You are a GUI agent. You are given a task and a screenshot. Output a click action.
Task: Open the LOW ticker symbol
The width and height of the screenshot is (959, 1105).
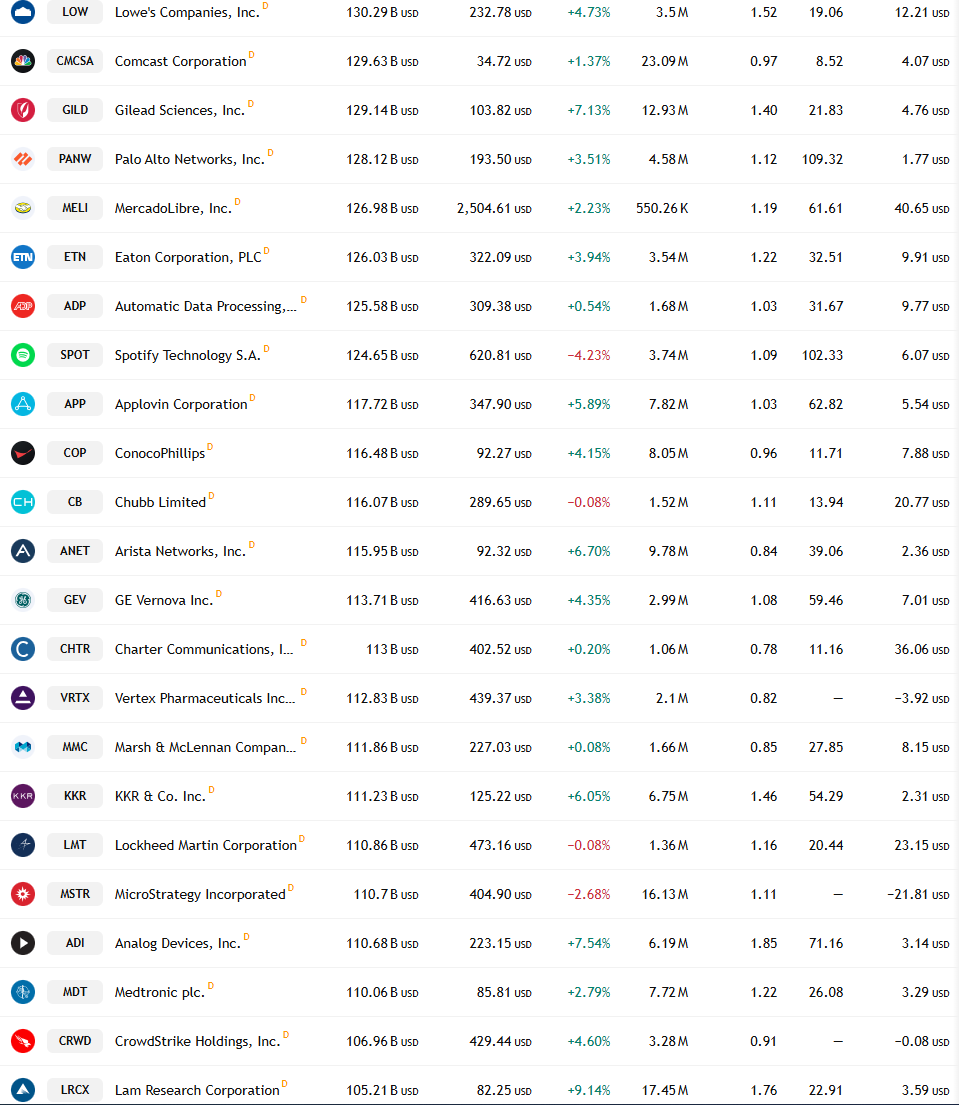click(x=75, y=12)
